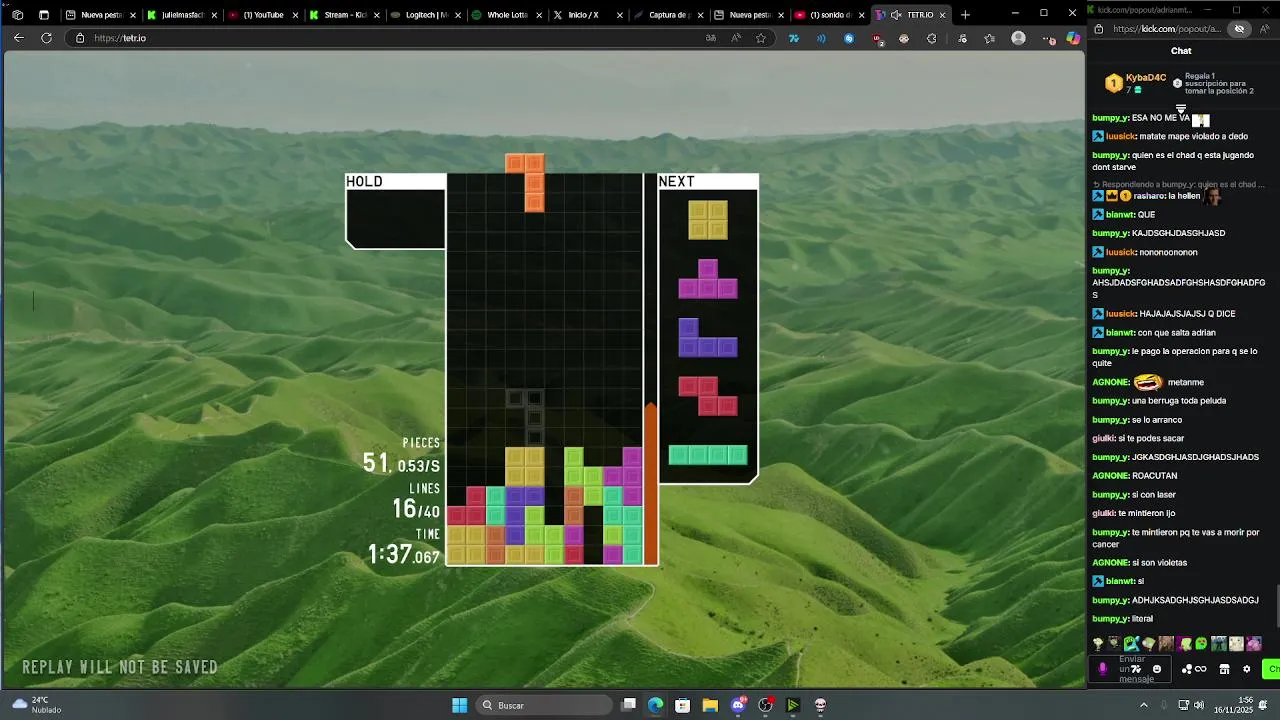Click AGNONE username beside 'metanme'
Viewport: 1280px width, 720px height.
(x=1110, y=382)
